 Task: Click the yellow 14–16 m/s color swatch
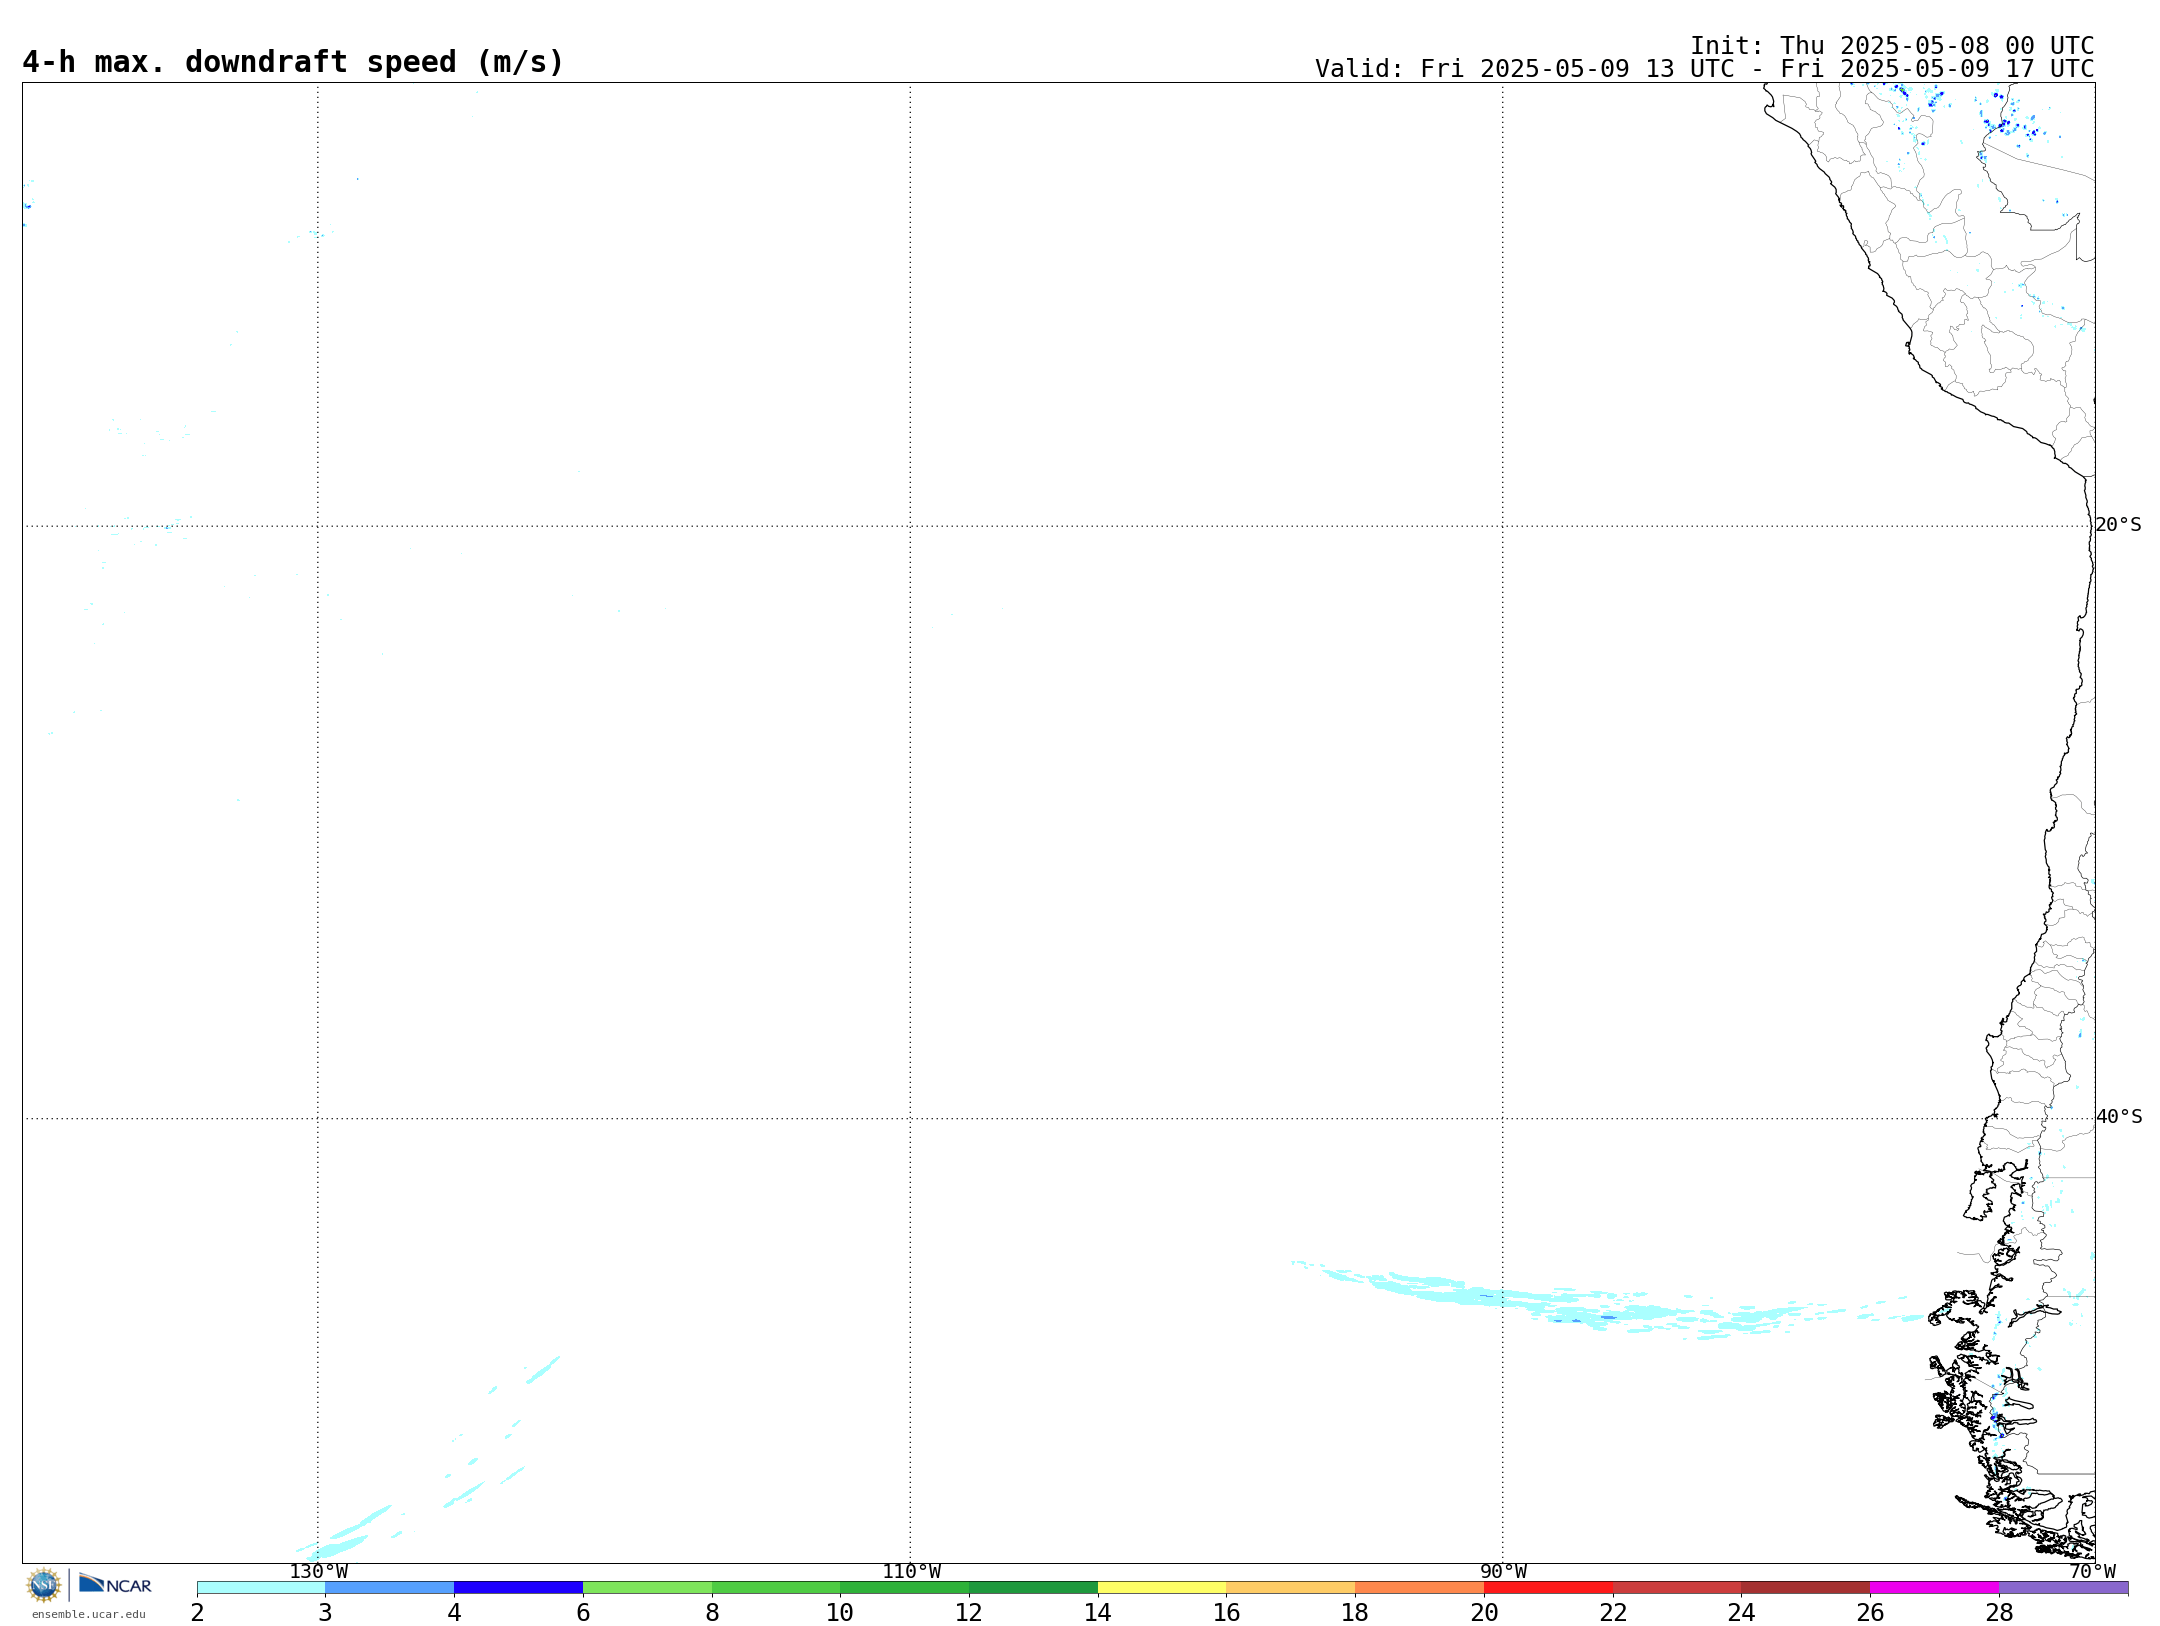pyautogui.click(x=1162, y=1588)
